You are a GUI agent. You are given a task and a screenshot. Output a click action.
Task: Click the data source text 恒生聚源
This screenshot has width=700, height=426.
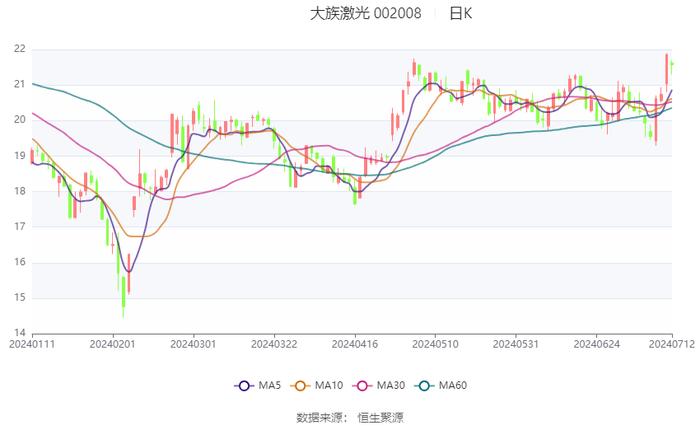[x=380, y=418]
